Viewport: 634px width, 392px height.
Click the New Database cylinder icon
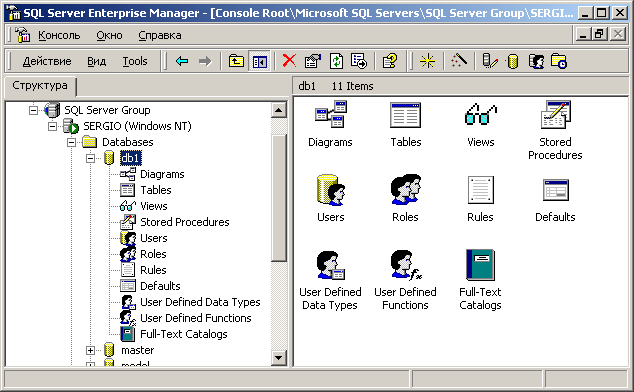click(x=513, y=61)
